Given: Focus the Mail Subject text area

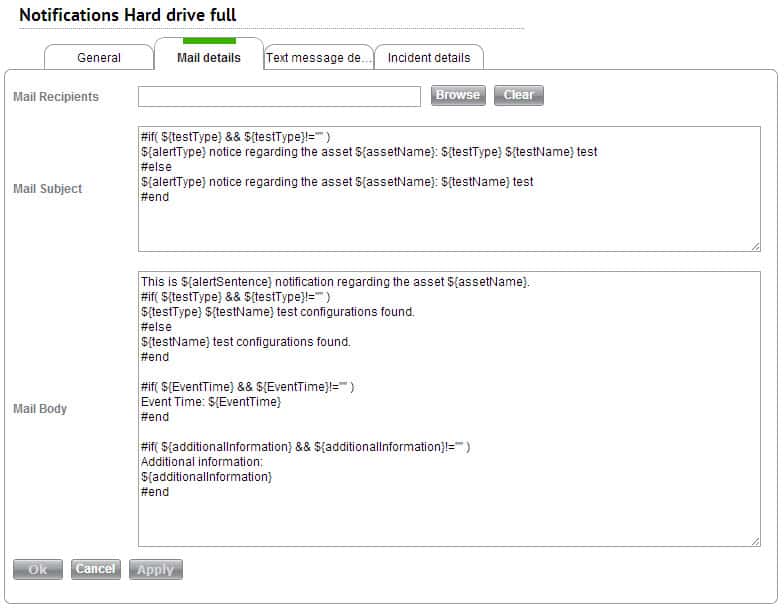Looking at the screenshot, I should point(449,218).
